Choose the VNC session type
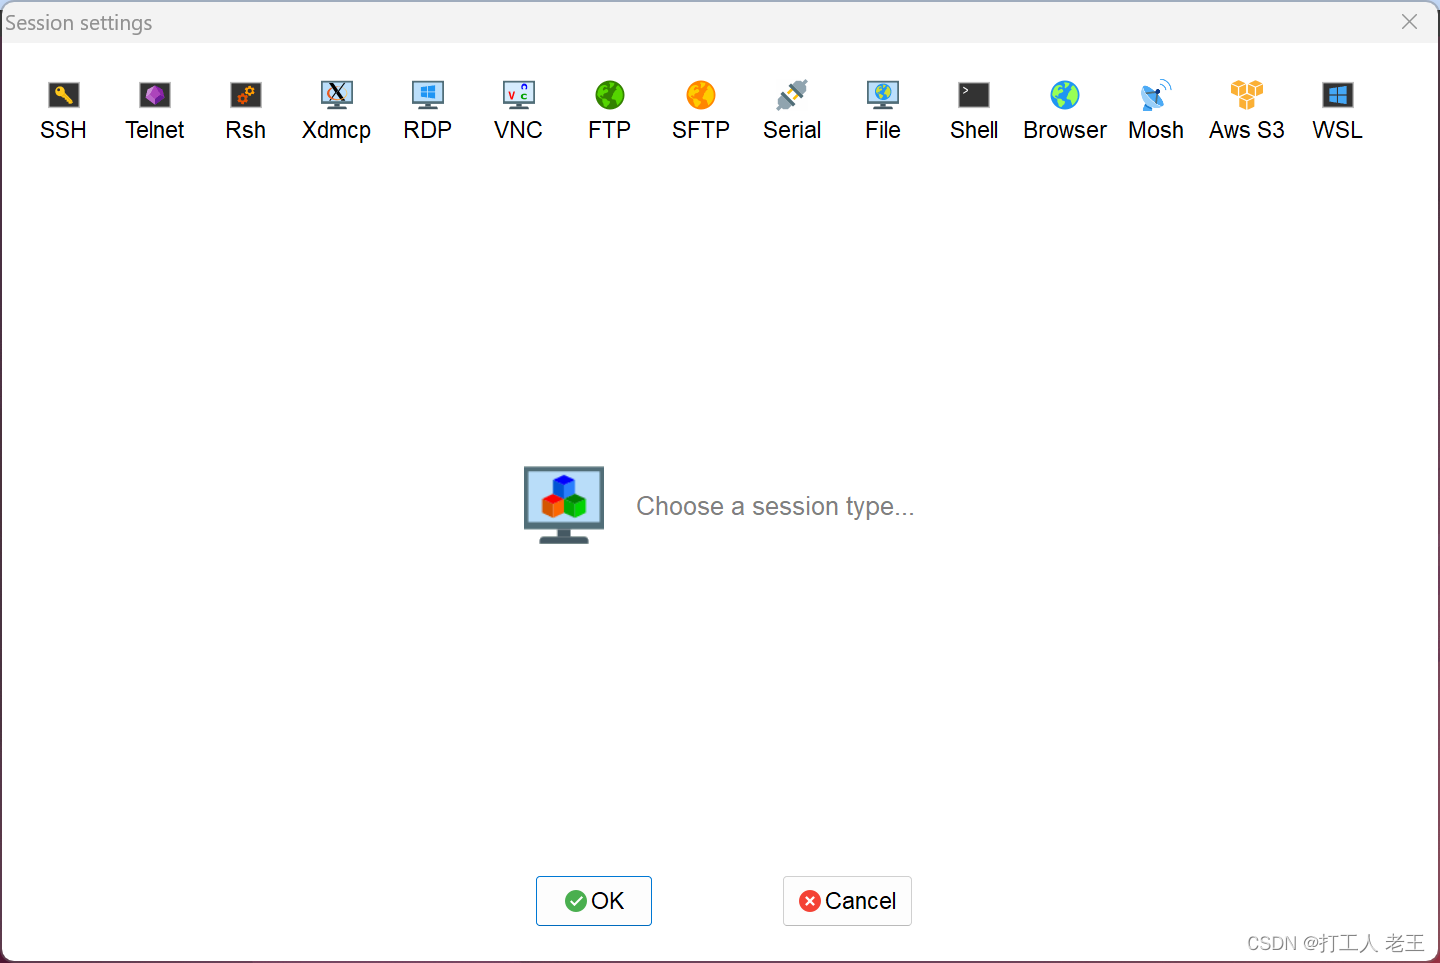Image resolution: width=1440 pixels, height=963 pixels. click(x=519, y=111)
